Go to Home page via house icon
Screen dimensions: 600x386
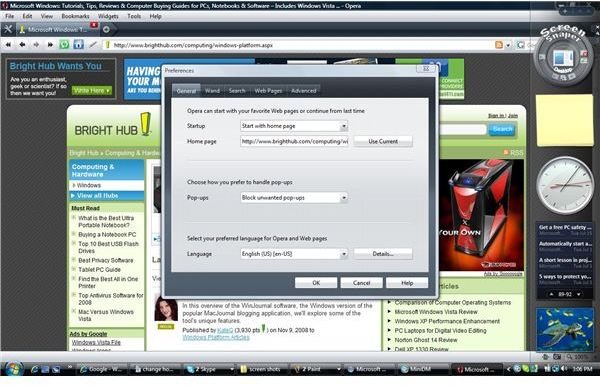78,45
